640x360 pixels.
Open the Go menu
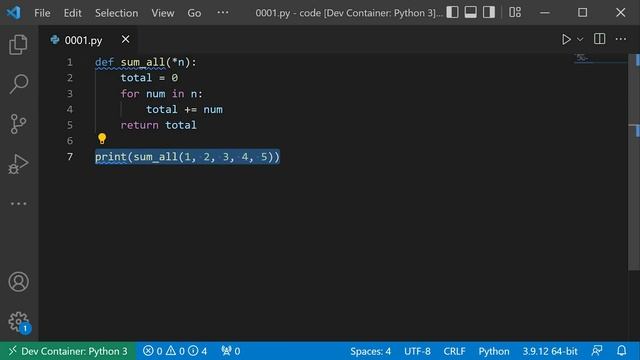(194, 13)
